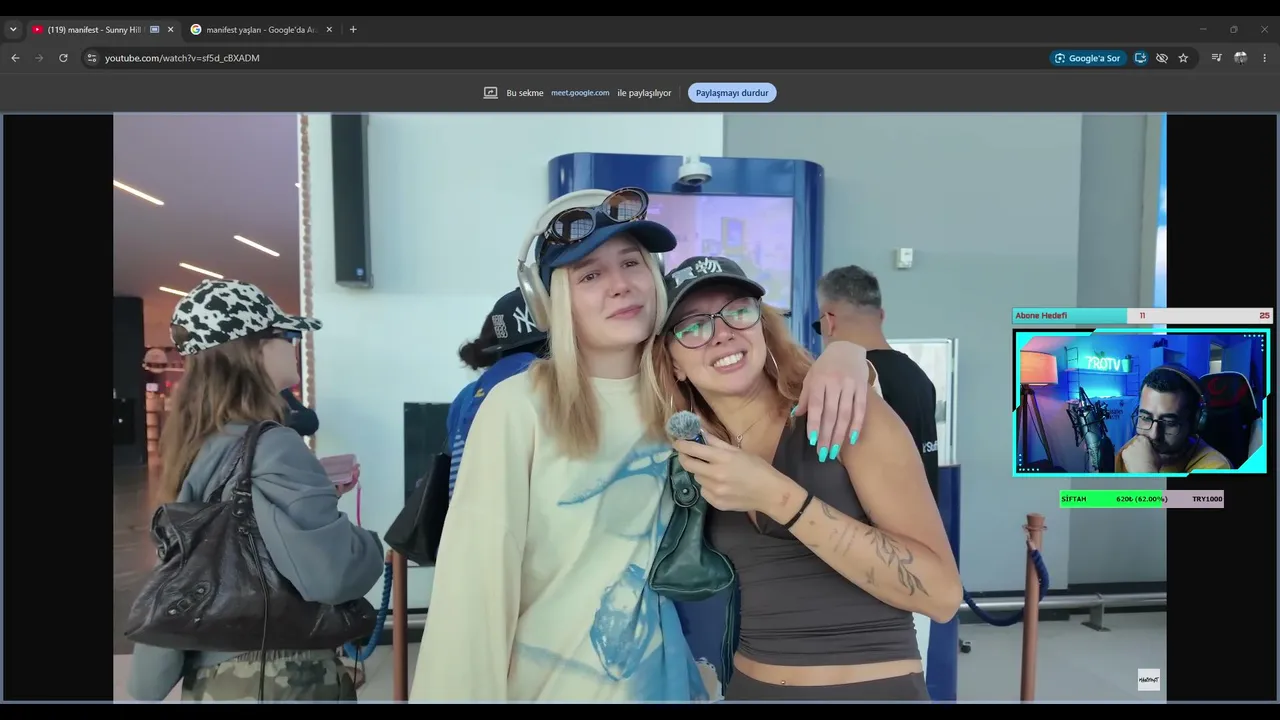Click the "TRY1000" goal text
This screenshot has height=720, width=1280.
click(x=1207, y=499)
